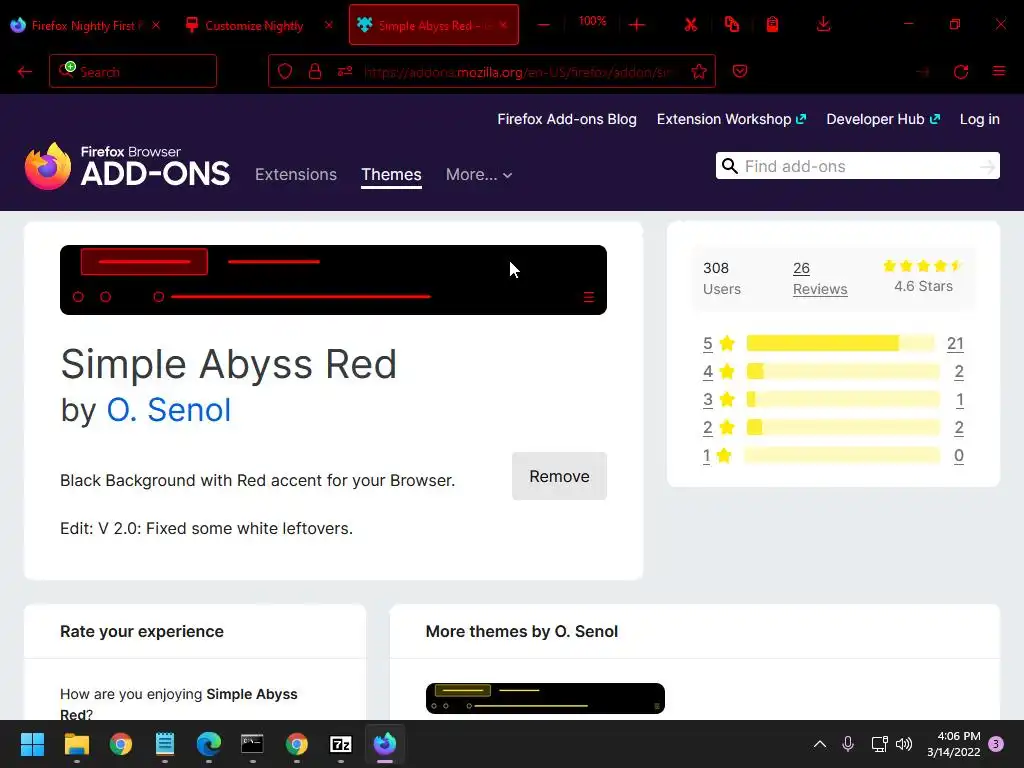Click the count 21 for five-star reviews

click(x=955, y=344)
